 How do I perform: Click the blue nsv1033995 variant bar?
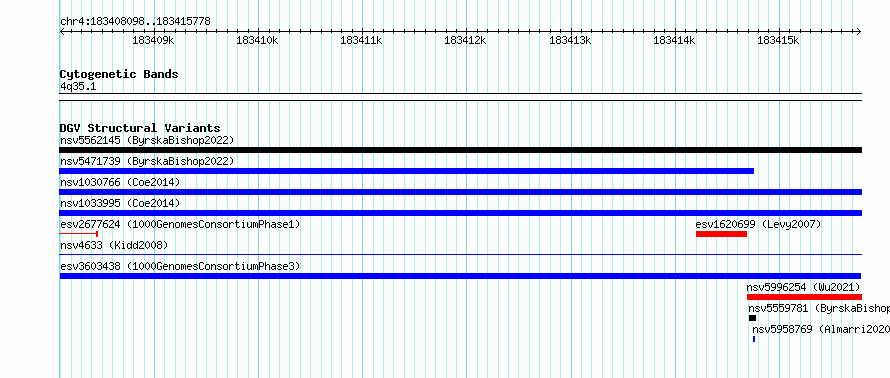460,213
